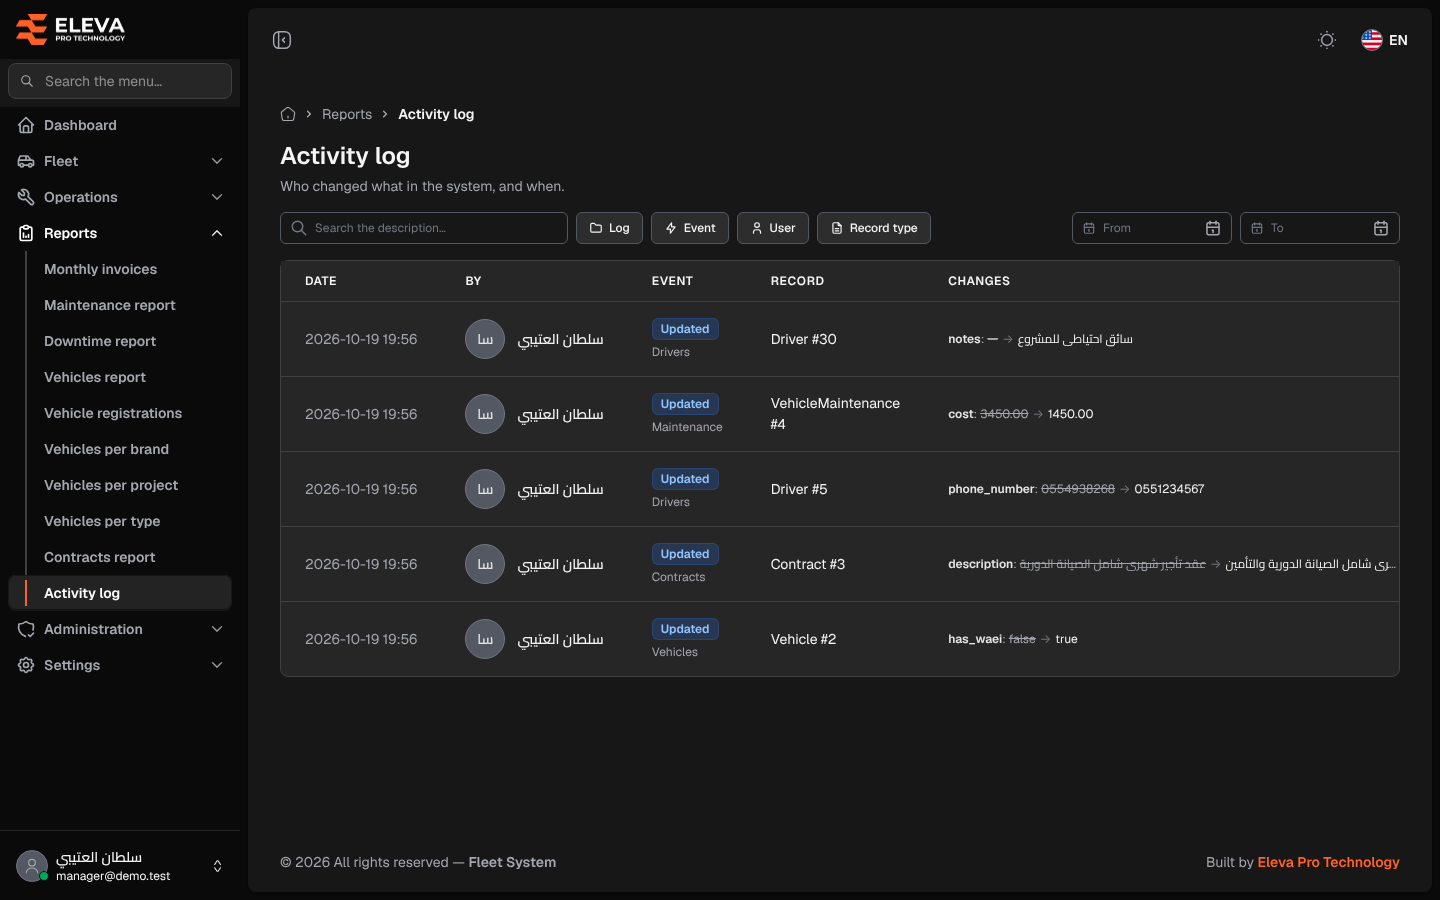The image size is (1440, 900).
Task: Focus the Search the menu field
Action: point(120,81)
